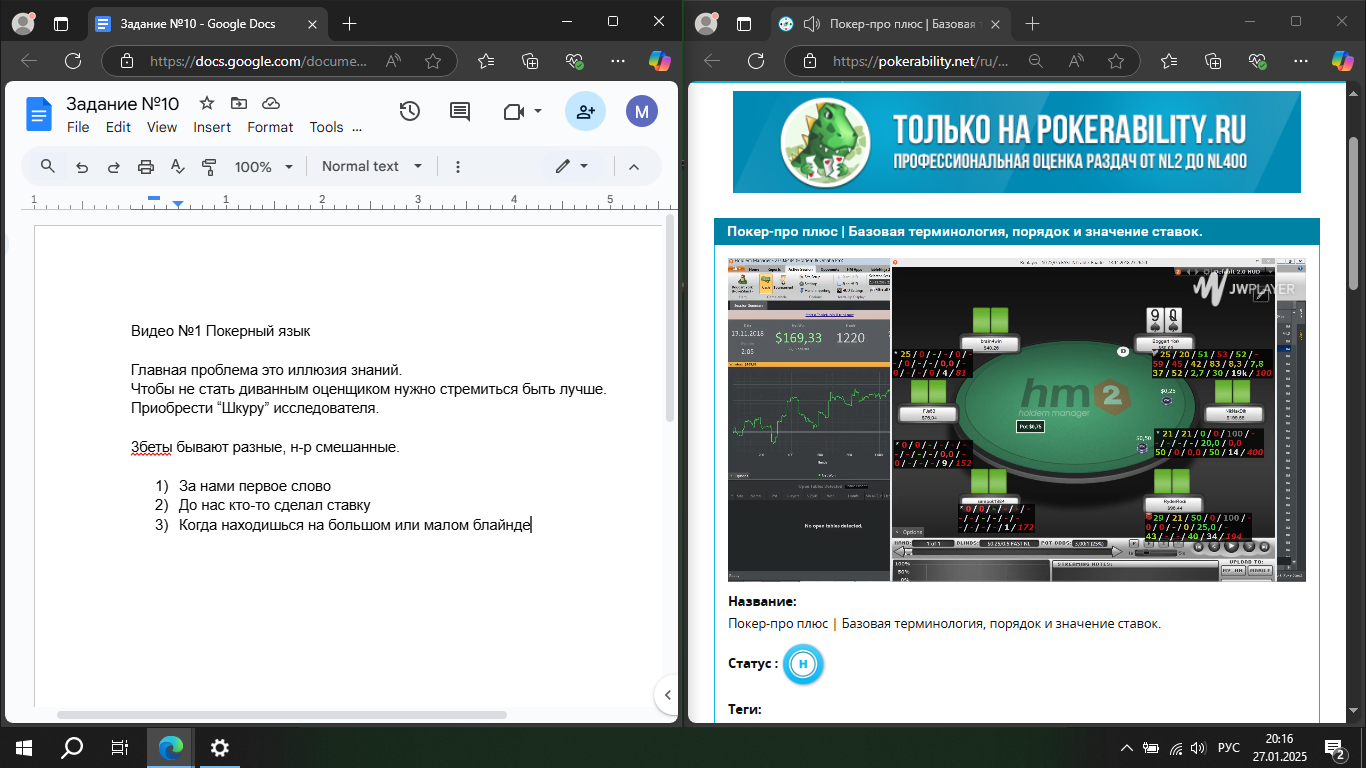Click the left indent ruler marker
Viewport: 1366px width, 768px height.
pyautogui.click(x=178, y=205)
